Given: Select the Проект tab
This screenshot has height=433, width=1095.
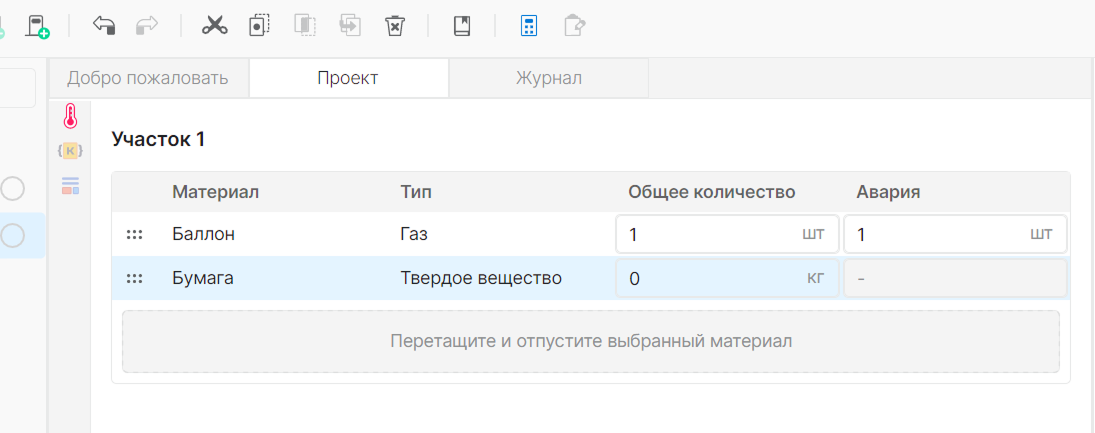Looking at the screenshot, I should click(348, 78).
